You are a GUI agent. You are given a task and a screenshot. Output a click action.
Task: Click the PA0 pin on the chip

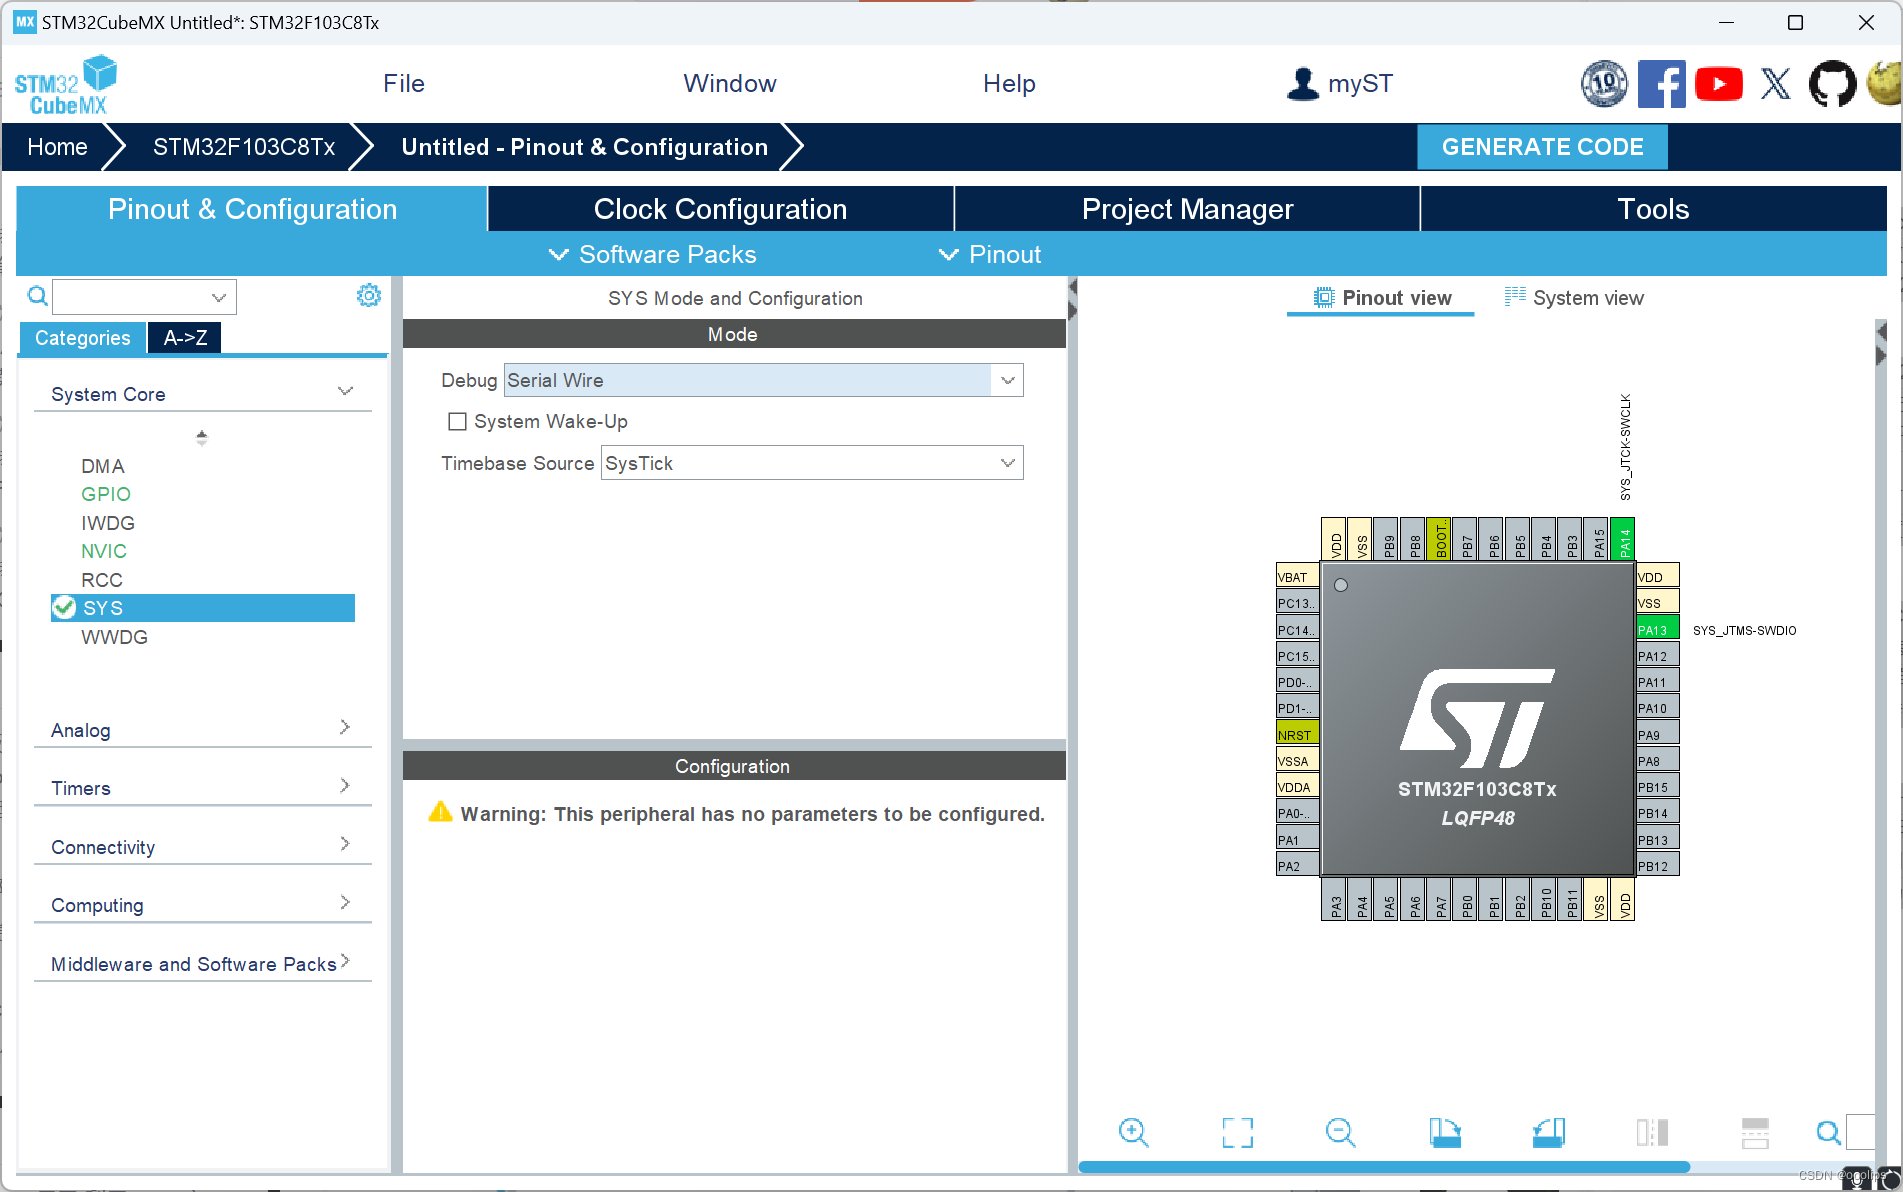pyautogui.click(x=1297, y=812)
